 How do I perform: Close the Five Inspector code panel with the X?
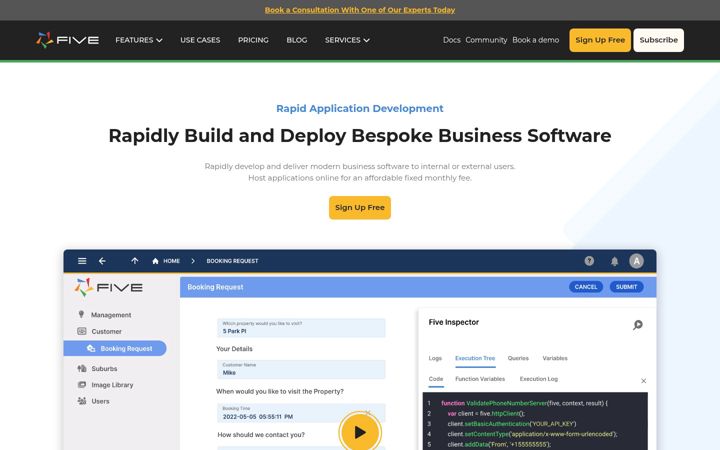tap(643, 381)
